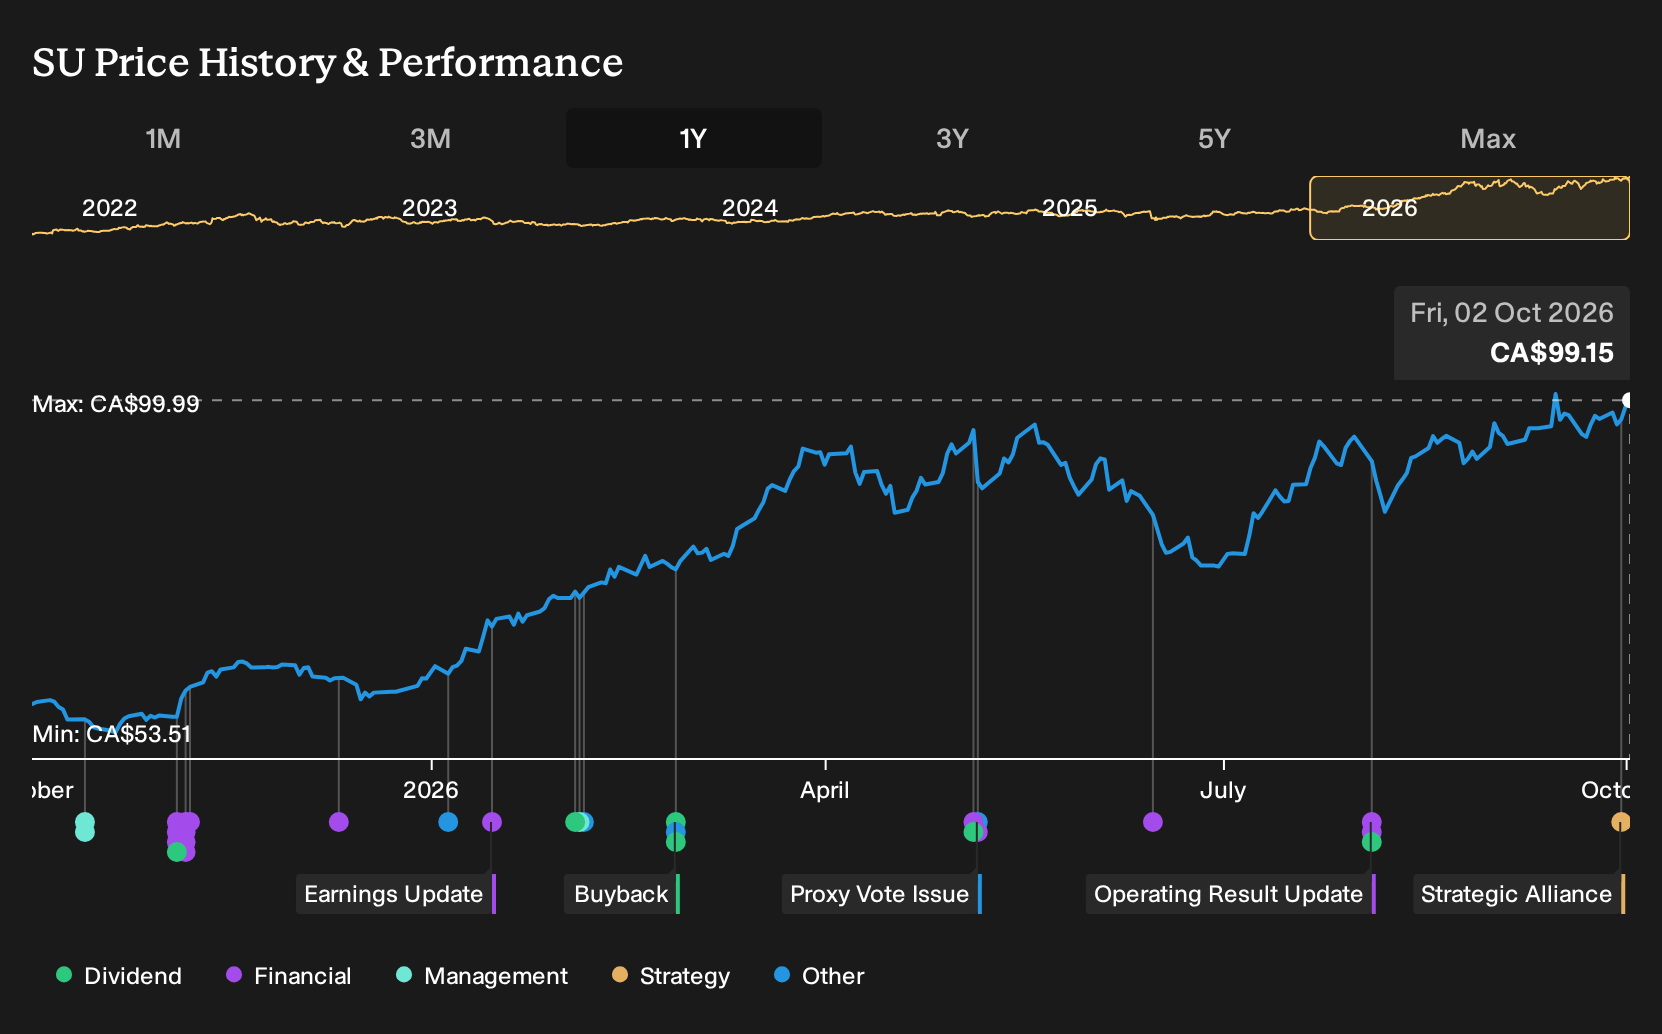Show the Max price history

[x=1488, y=138]
